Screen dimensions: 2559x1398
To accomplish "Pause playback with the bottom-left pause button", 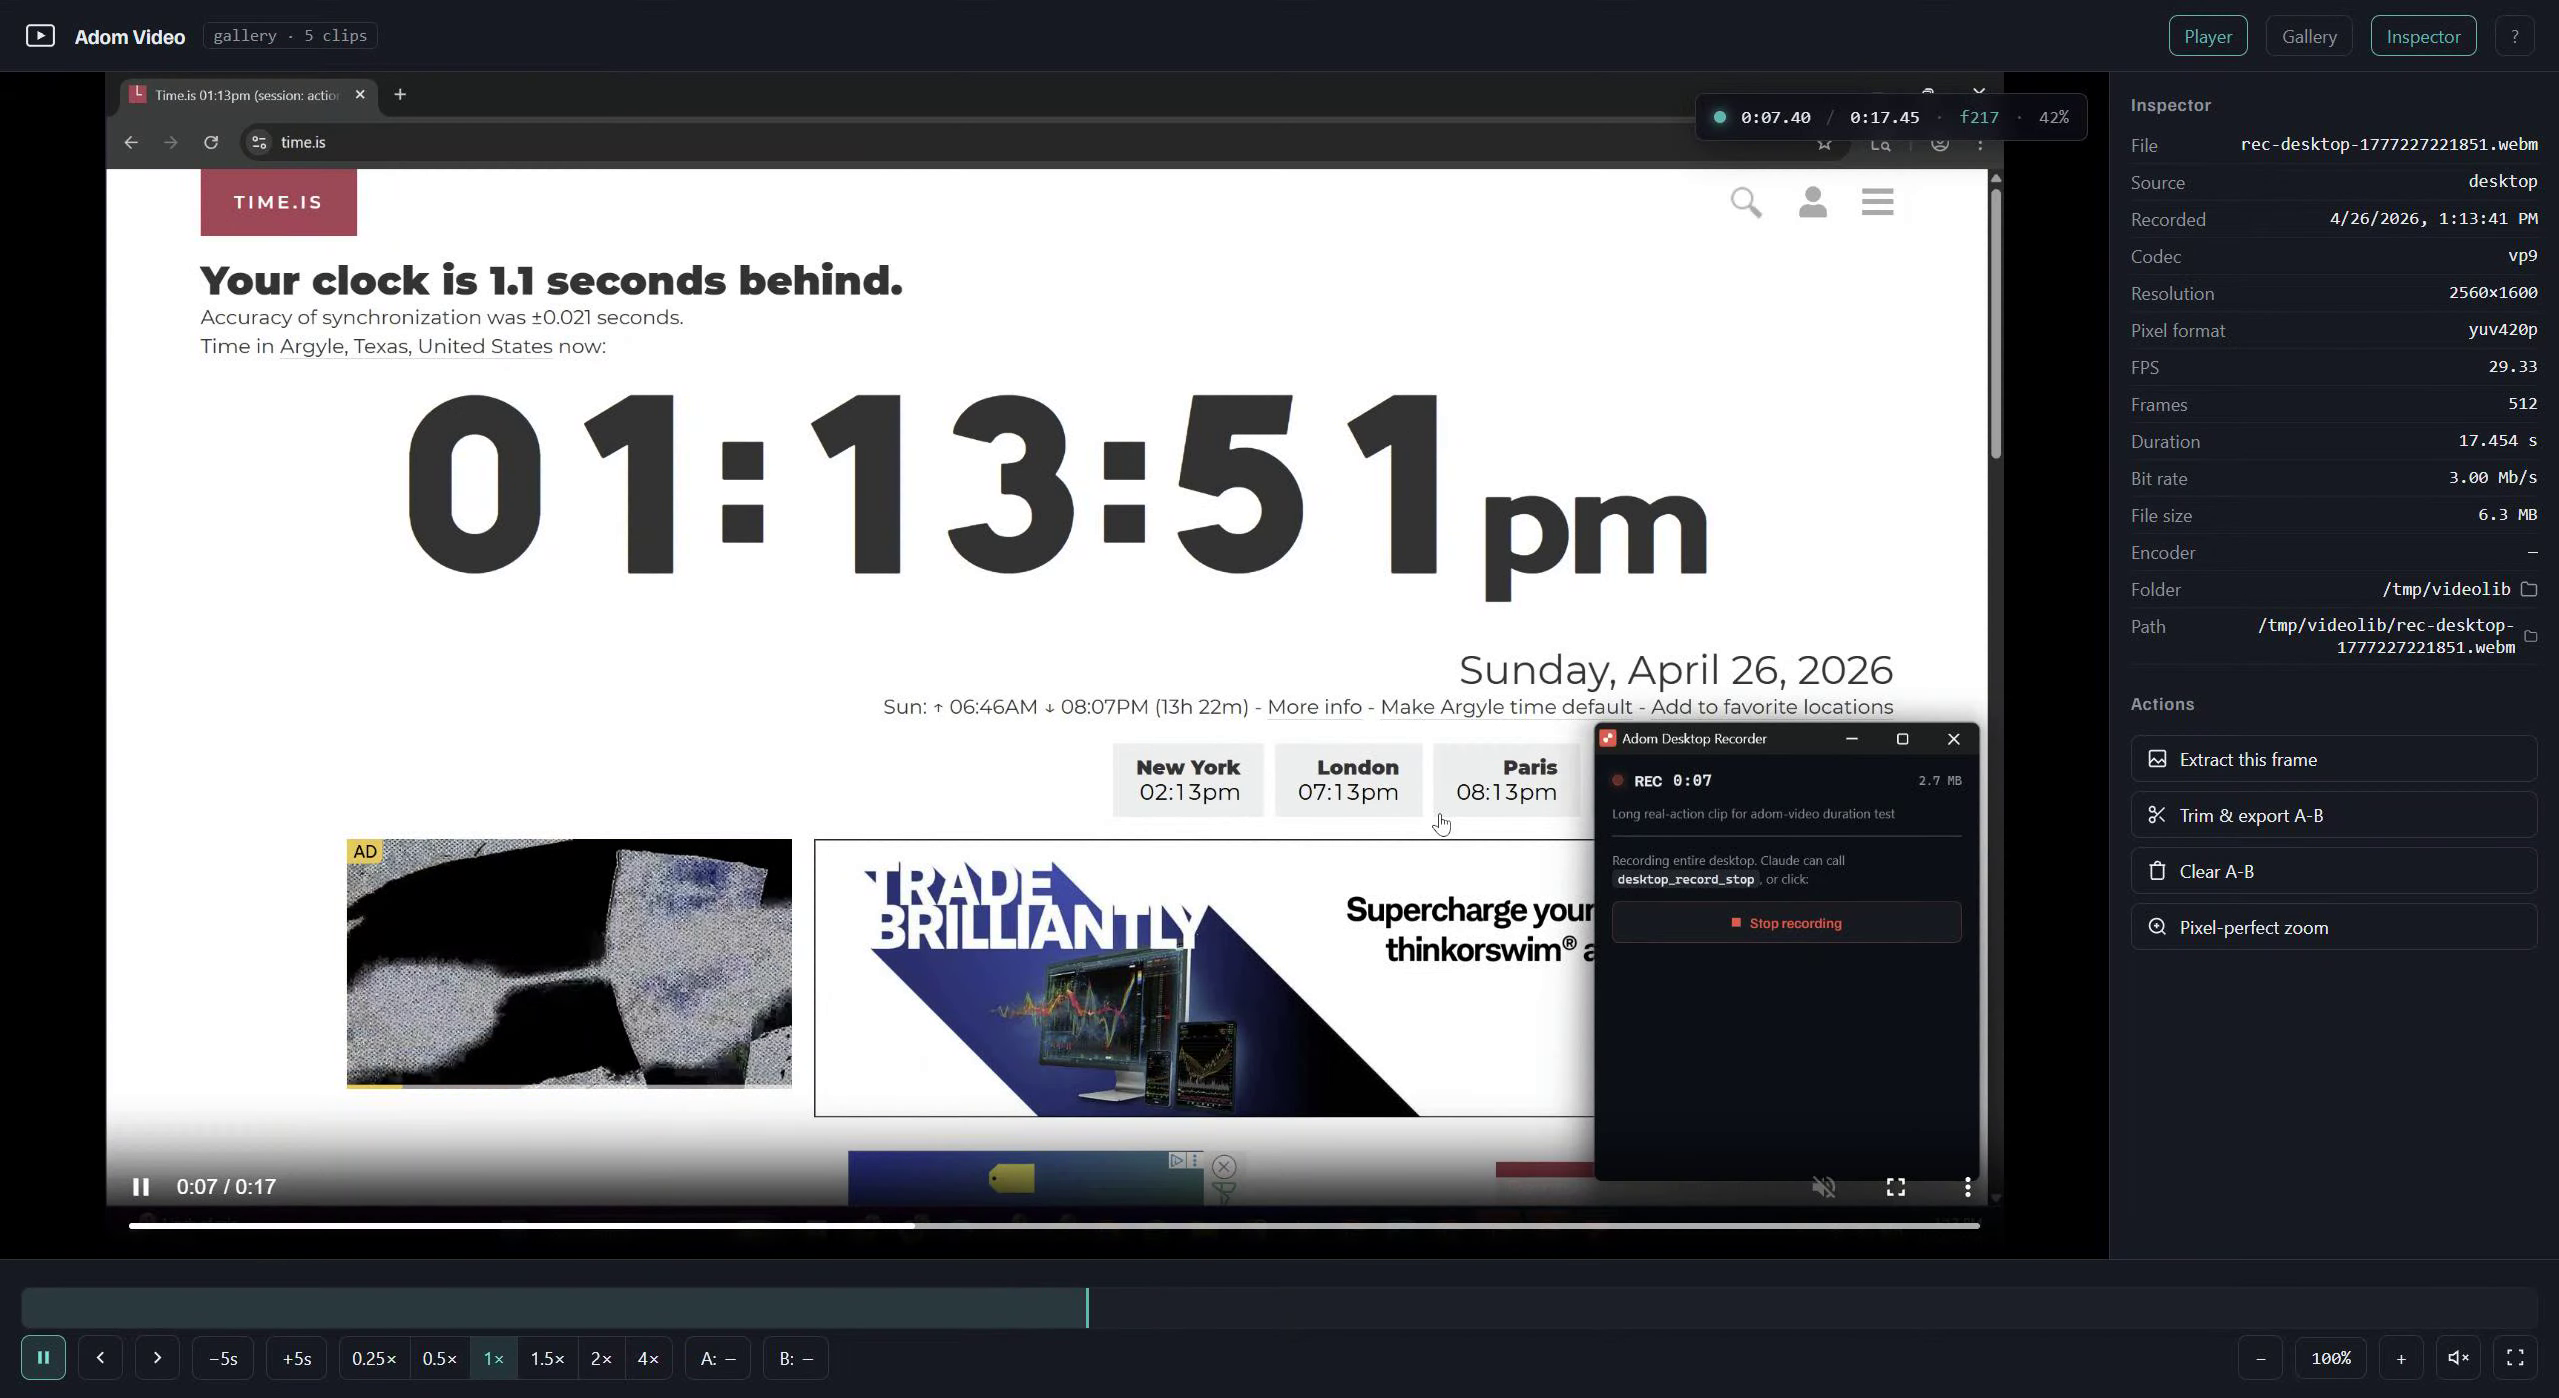I will pos(43,1358).
